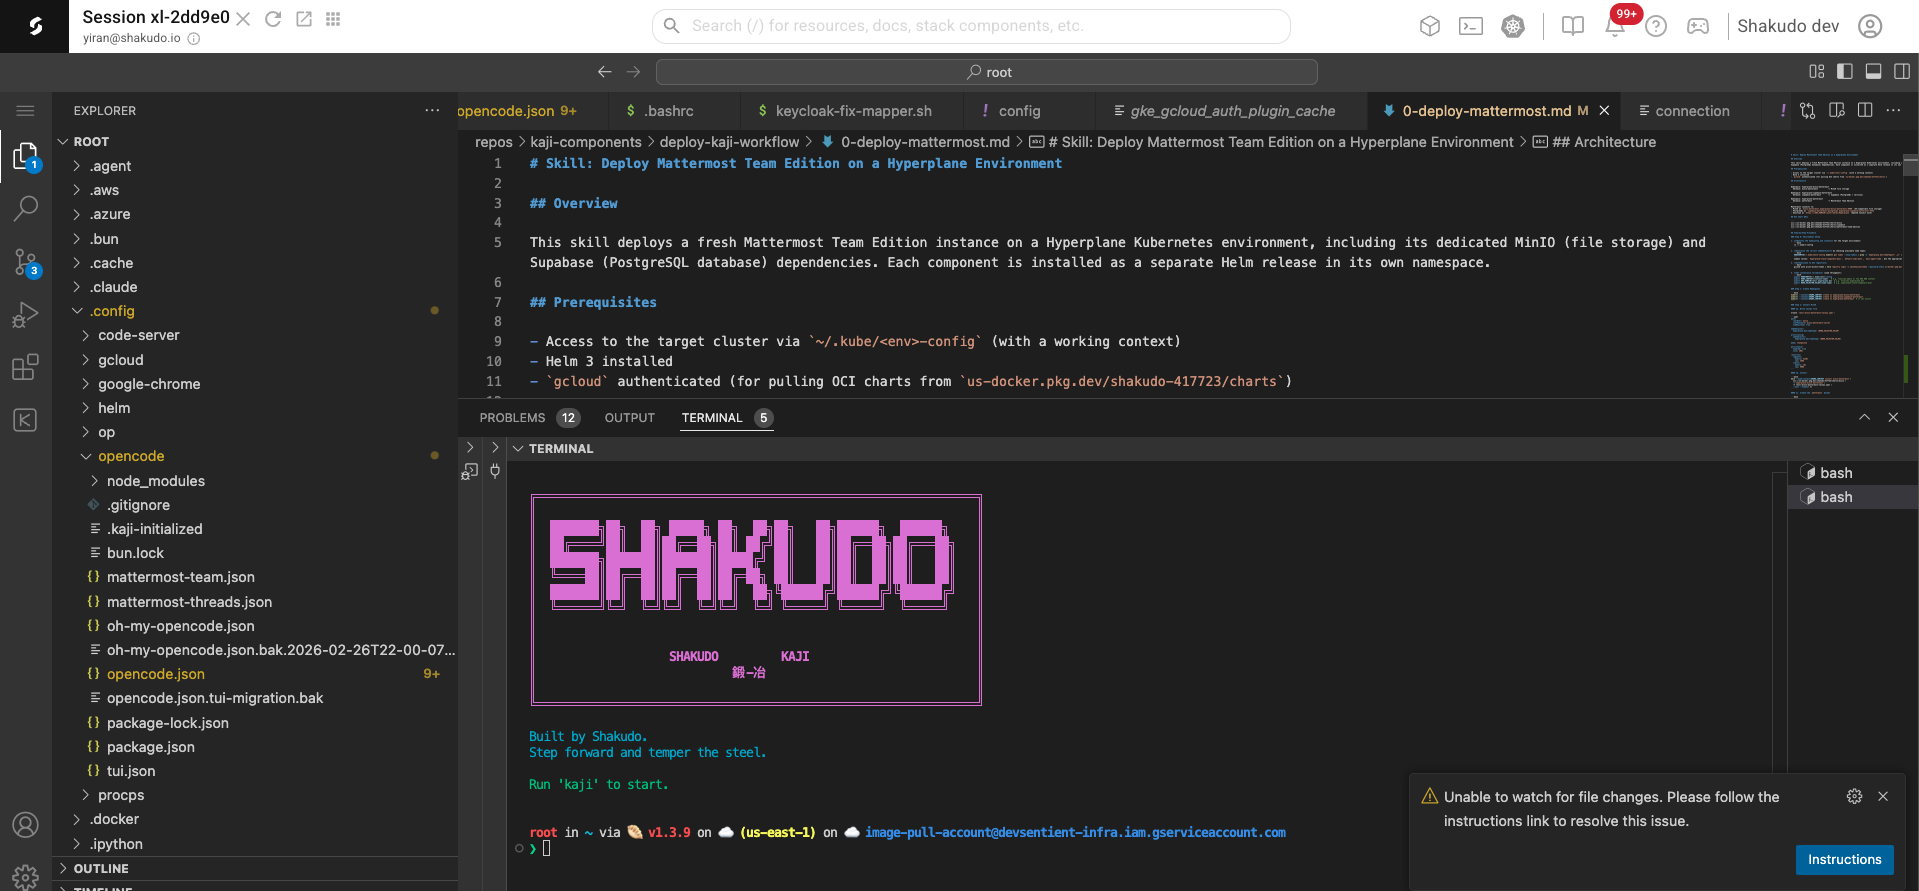Open Run and Debug view

coord(25,315)
